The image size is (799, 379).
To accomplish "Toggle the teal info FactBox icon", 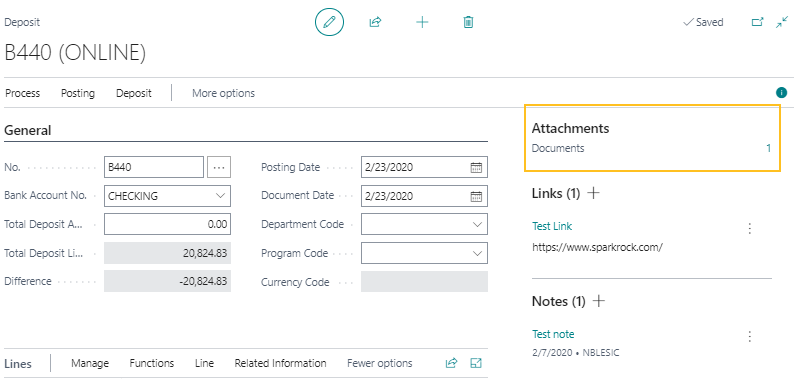I will point(781,92).
